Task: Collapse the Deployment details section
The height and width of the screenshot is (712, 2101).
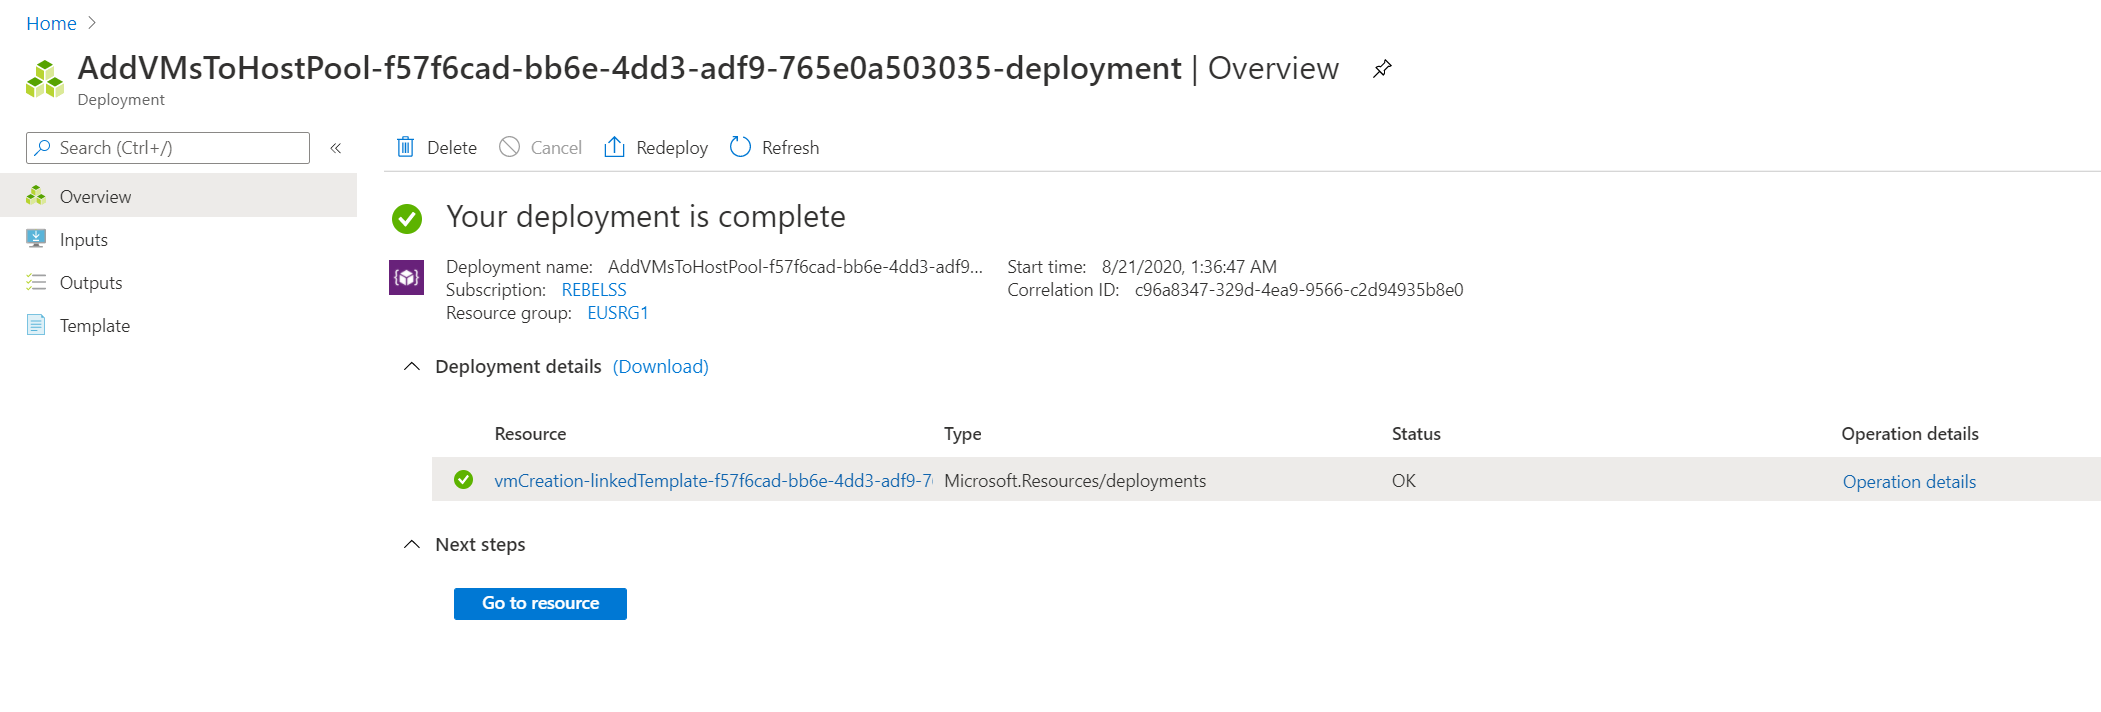Action: [x=411, y=367]
